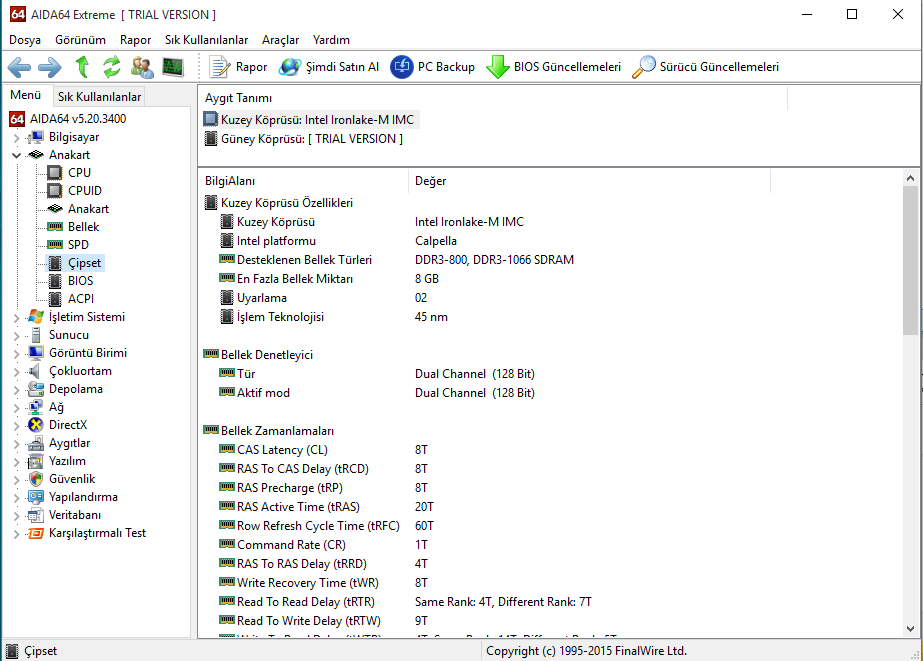Image resolution: width=923 pixels, height=661 pixels.
Task: Open the Görünüm menu
Action: [80, 40]
